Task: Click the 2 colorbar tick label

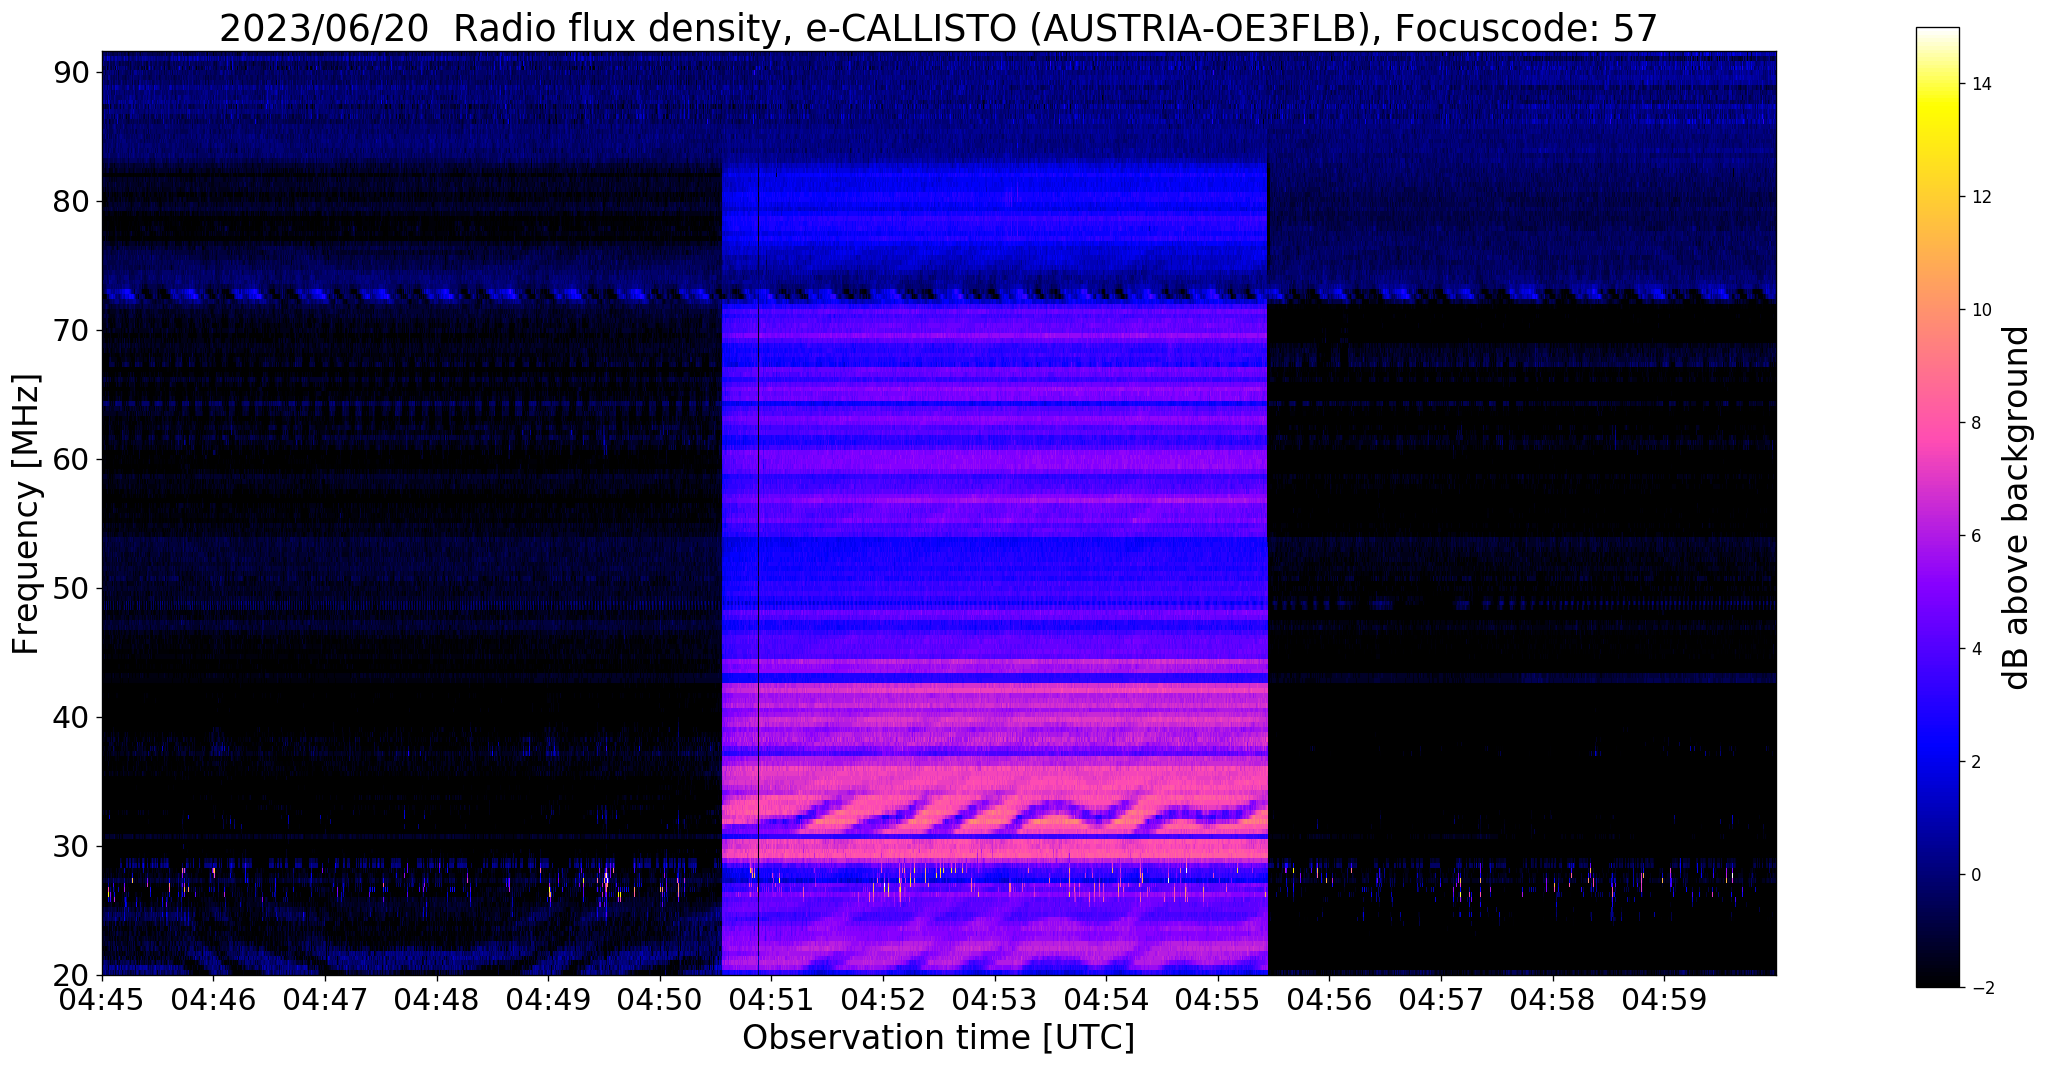Action: (x=1974, y=762)
